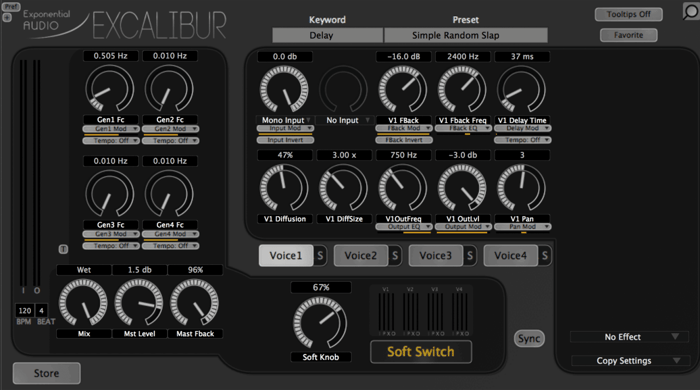Solo Voice3 with its S button
700x390 pixels.
470,256
